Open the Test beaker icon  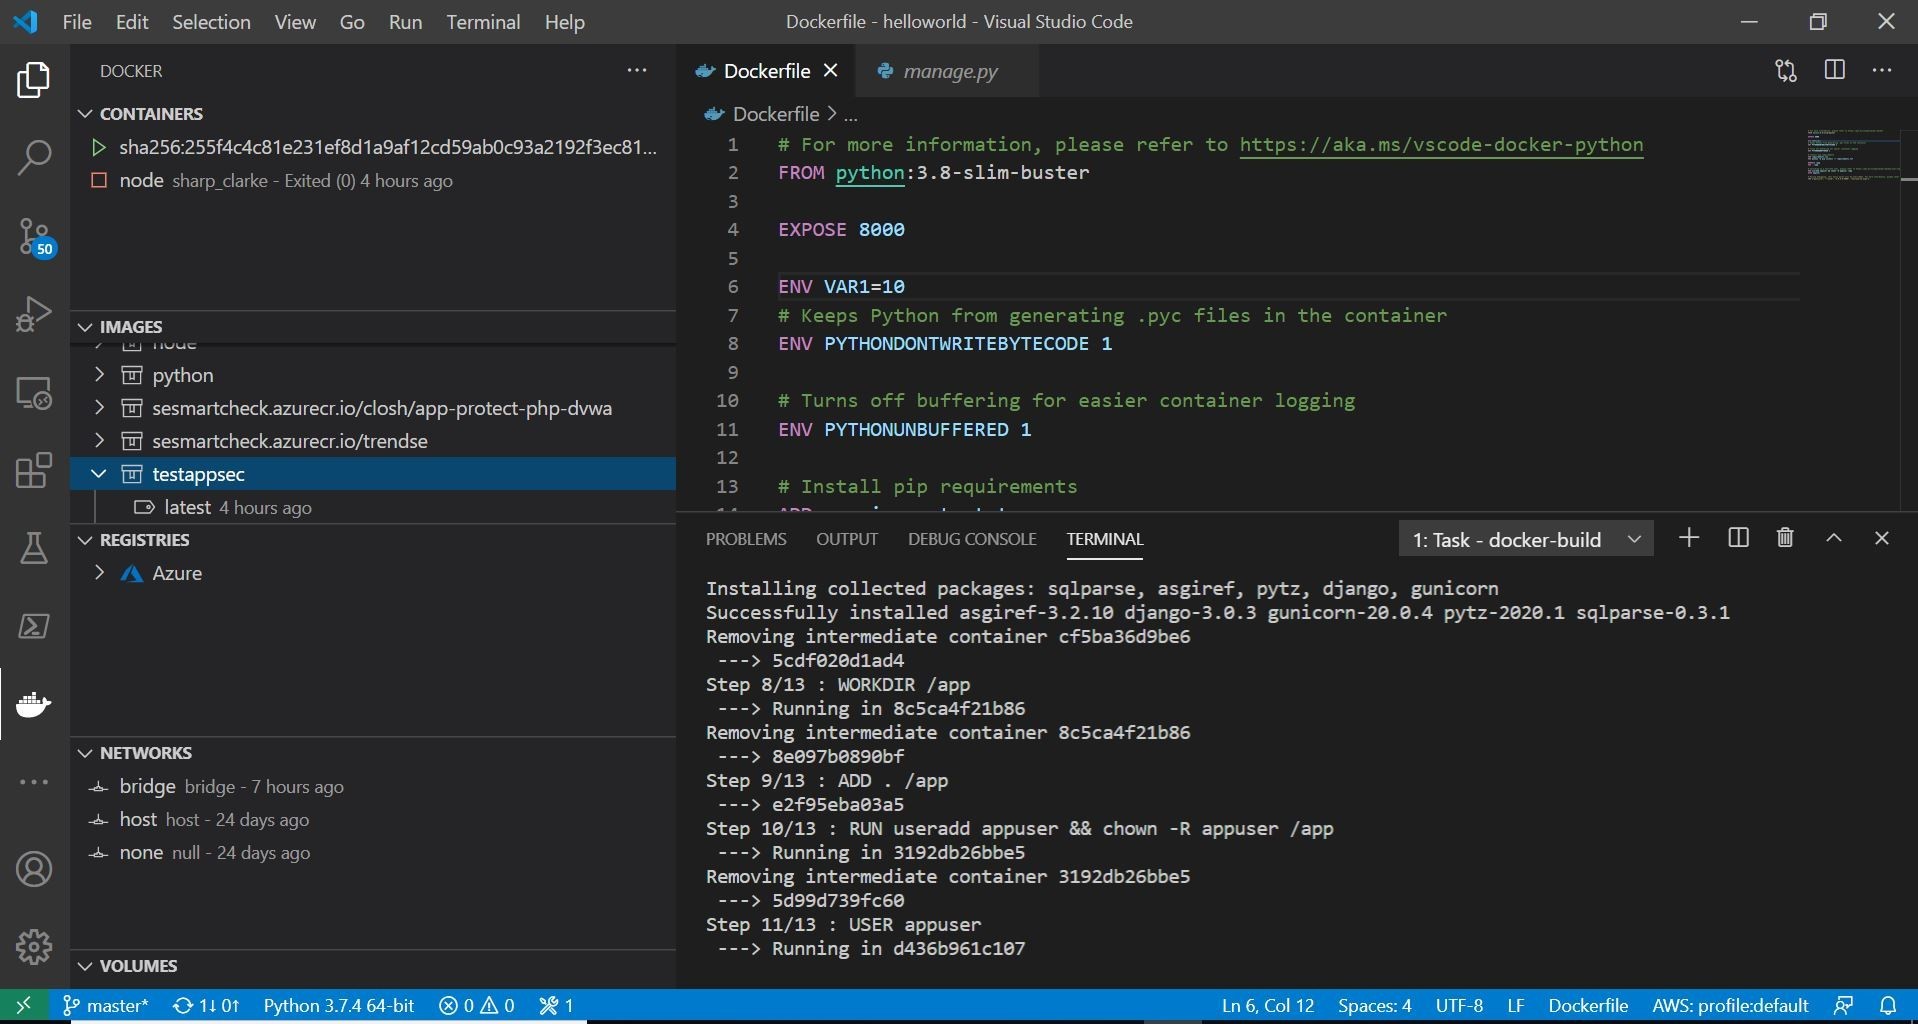pyautogui.click(x=34, y=548)
